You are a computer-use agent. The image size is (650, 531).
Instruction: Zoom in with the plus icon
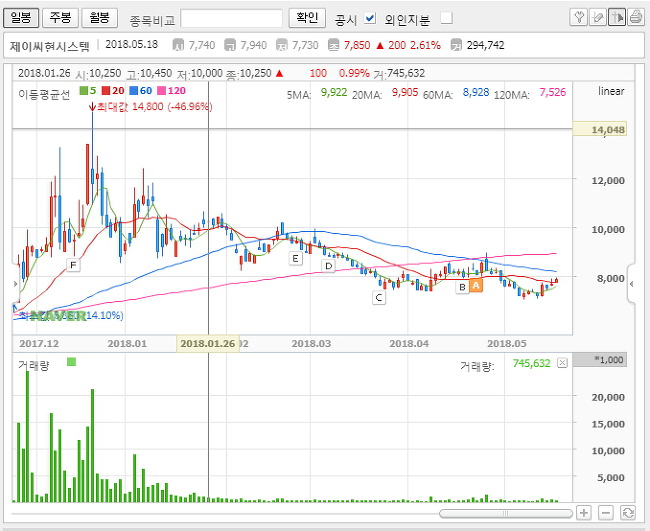pos(586,512)
